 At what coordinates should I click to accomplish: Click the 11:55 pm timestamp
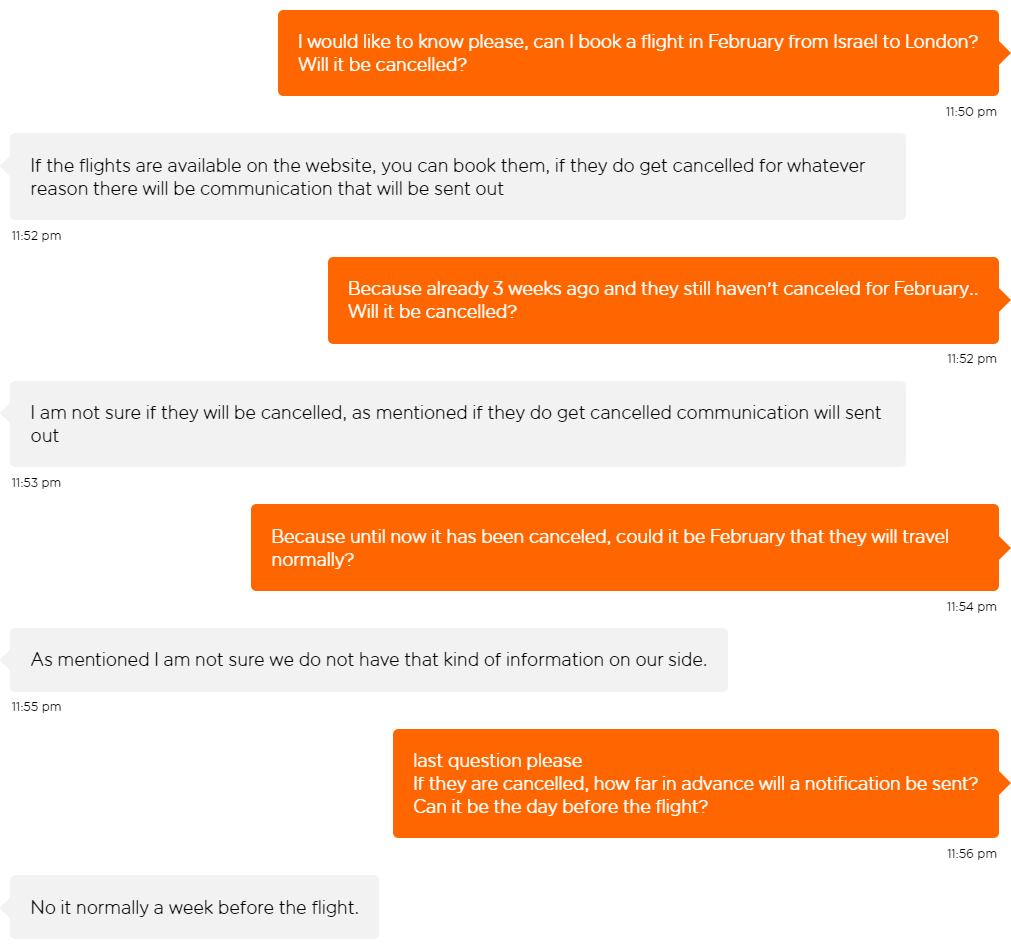[36, 707]
